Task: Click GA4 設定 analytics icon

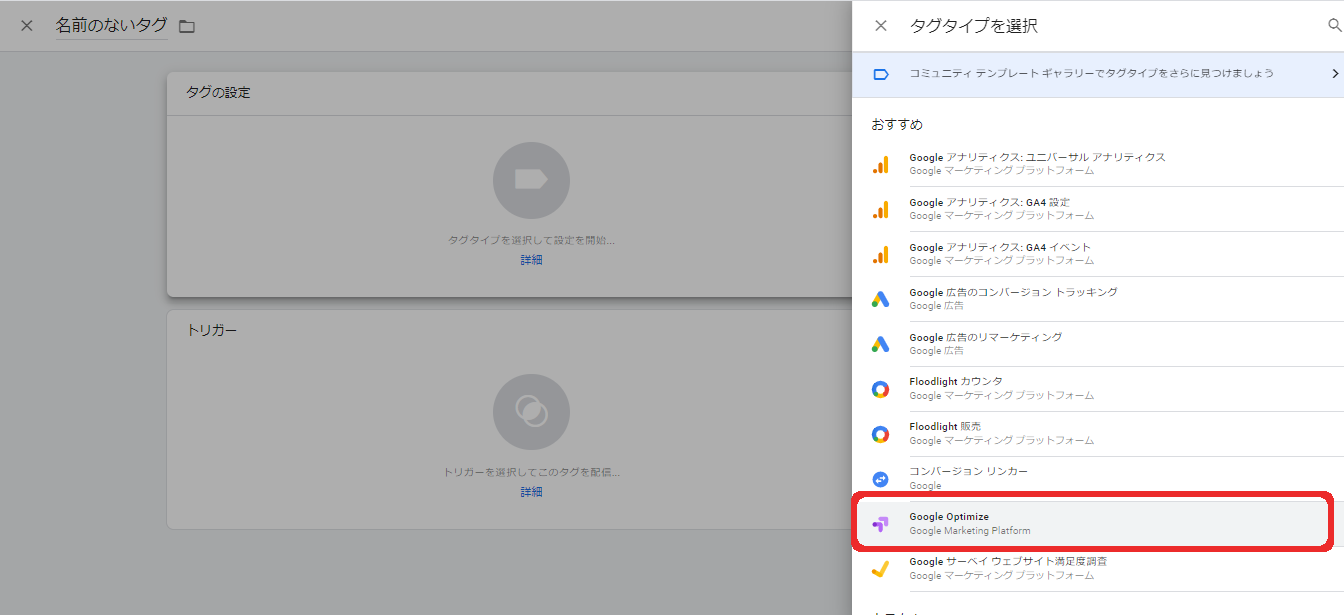Action: tap(880, 210)
